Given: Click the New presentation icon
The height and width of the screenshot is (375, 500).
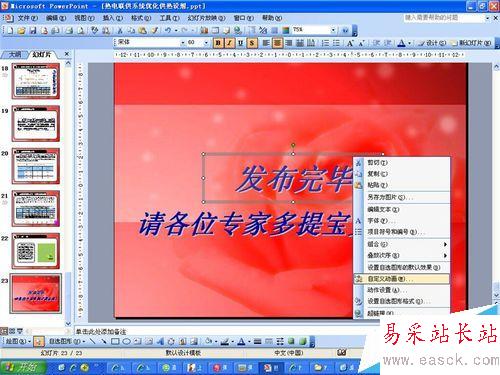Looking at the screenshot, I should tap(11, 31).
